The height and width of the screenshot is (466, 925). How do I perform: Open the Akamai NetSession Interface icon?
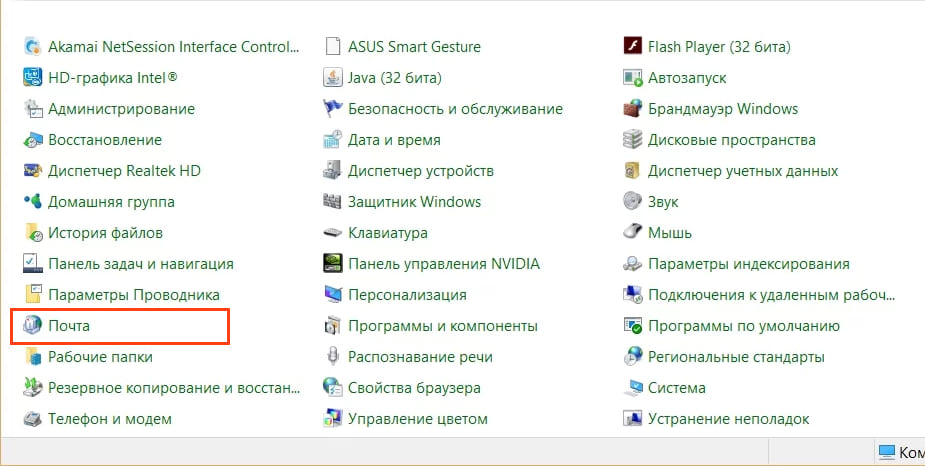tap(32, 46)
